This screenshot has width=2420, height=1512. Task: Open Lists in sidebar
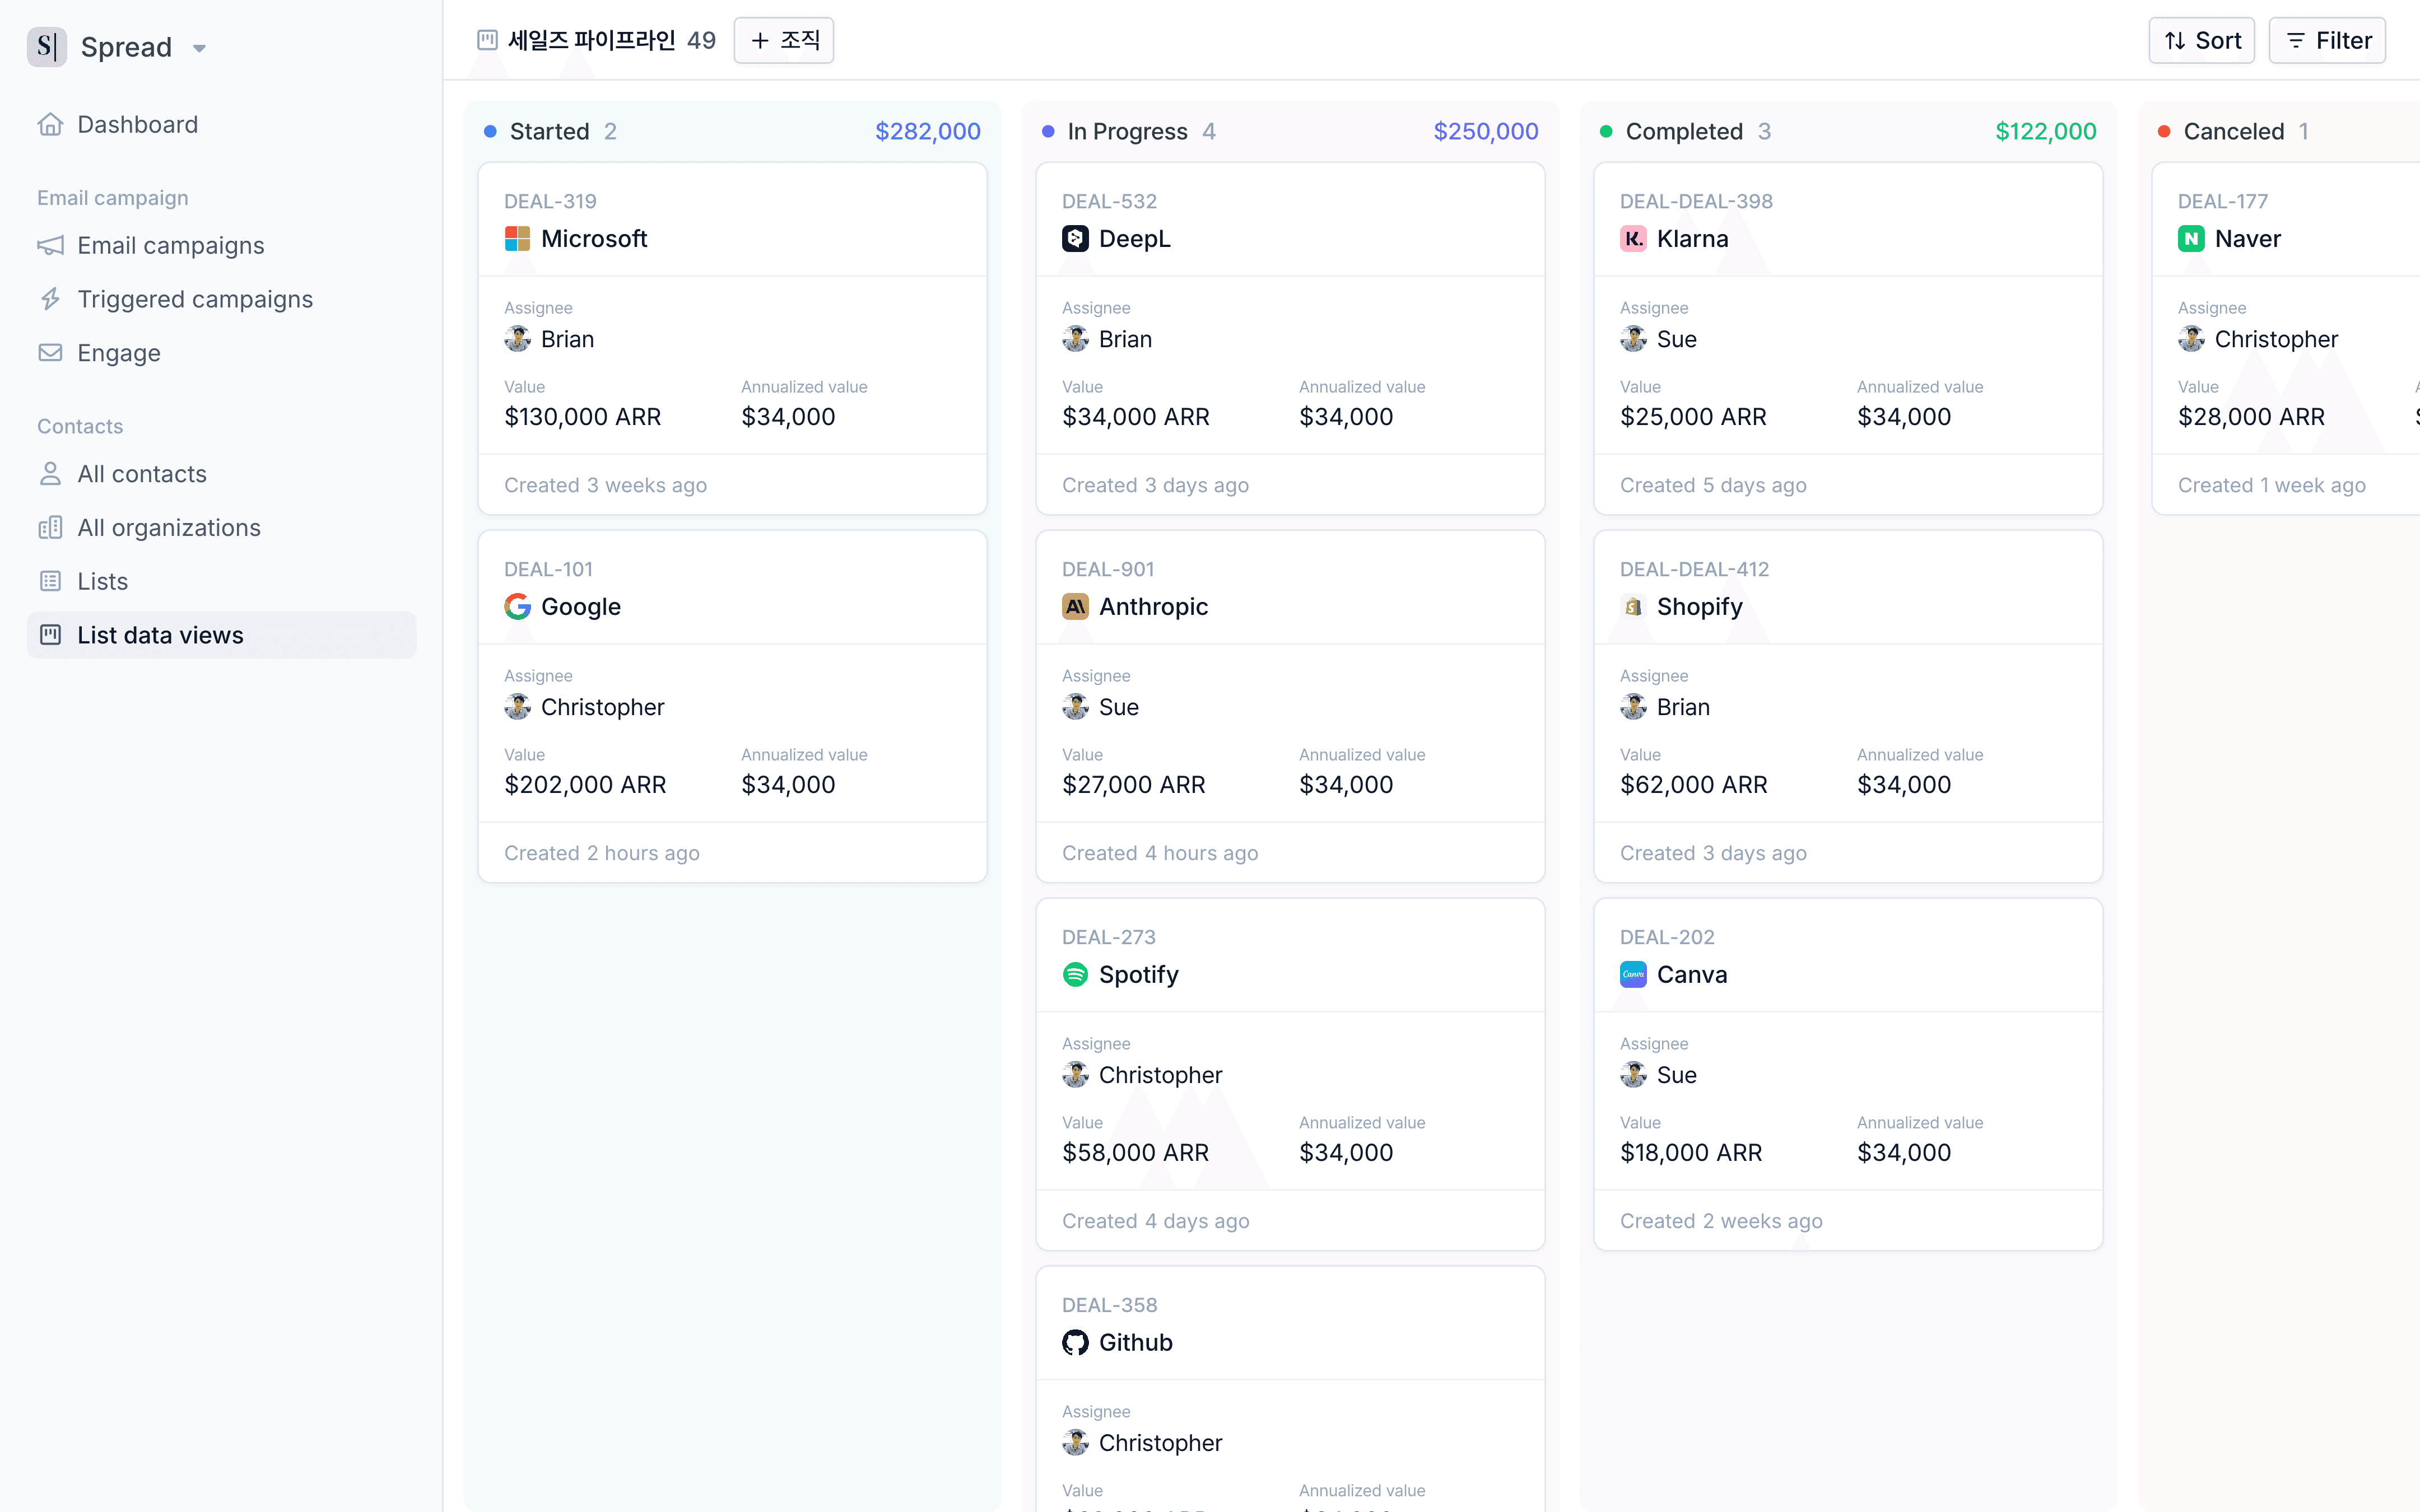pos(102,581)
